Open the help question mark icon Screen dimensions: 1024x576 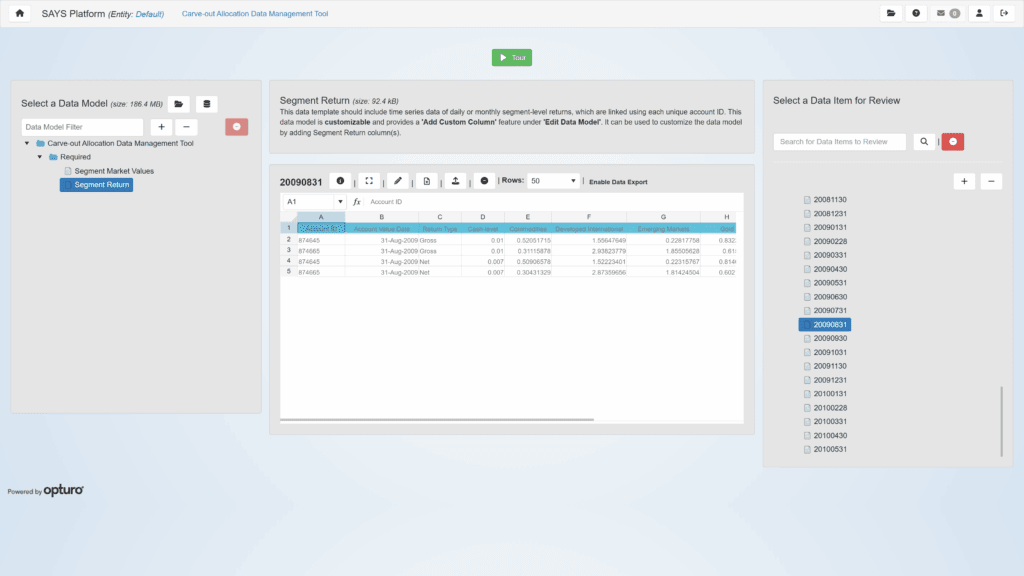click(916, 14)
